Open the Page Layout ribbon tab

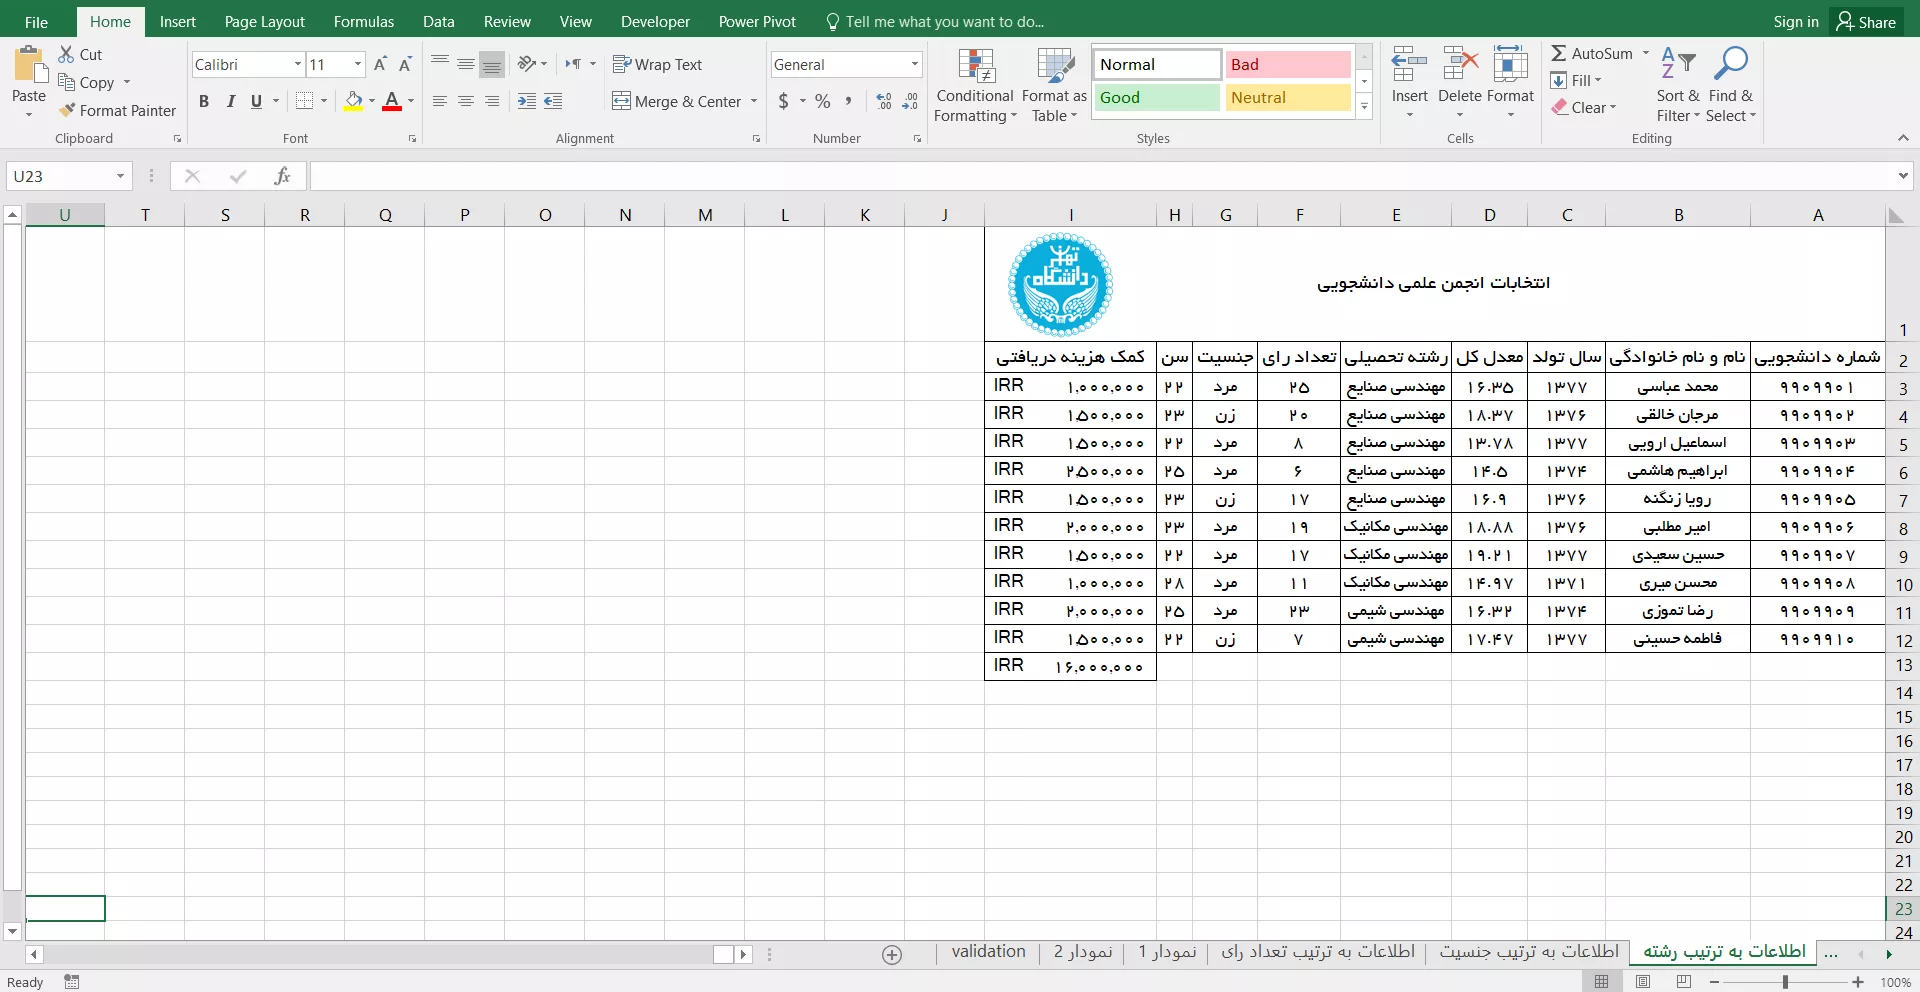coord(264,22)
